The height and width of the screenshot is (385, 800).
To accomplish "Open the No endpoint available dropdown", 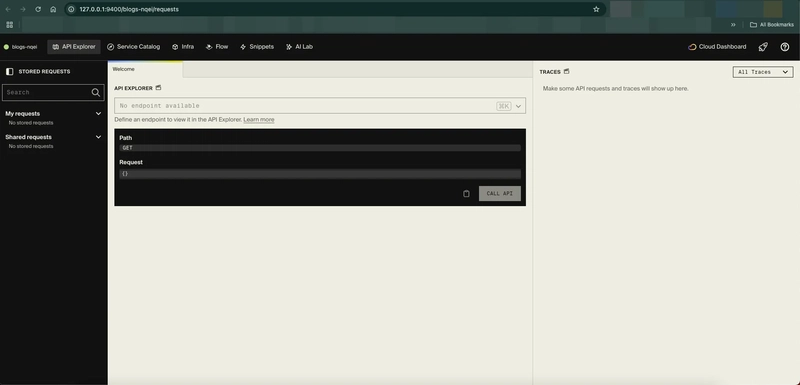I will click(320, 106).
